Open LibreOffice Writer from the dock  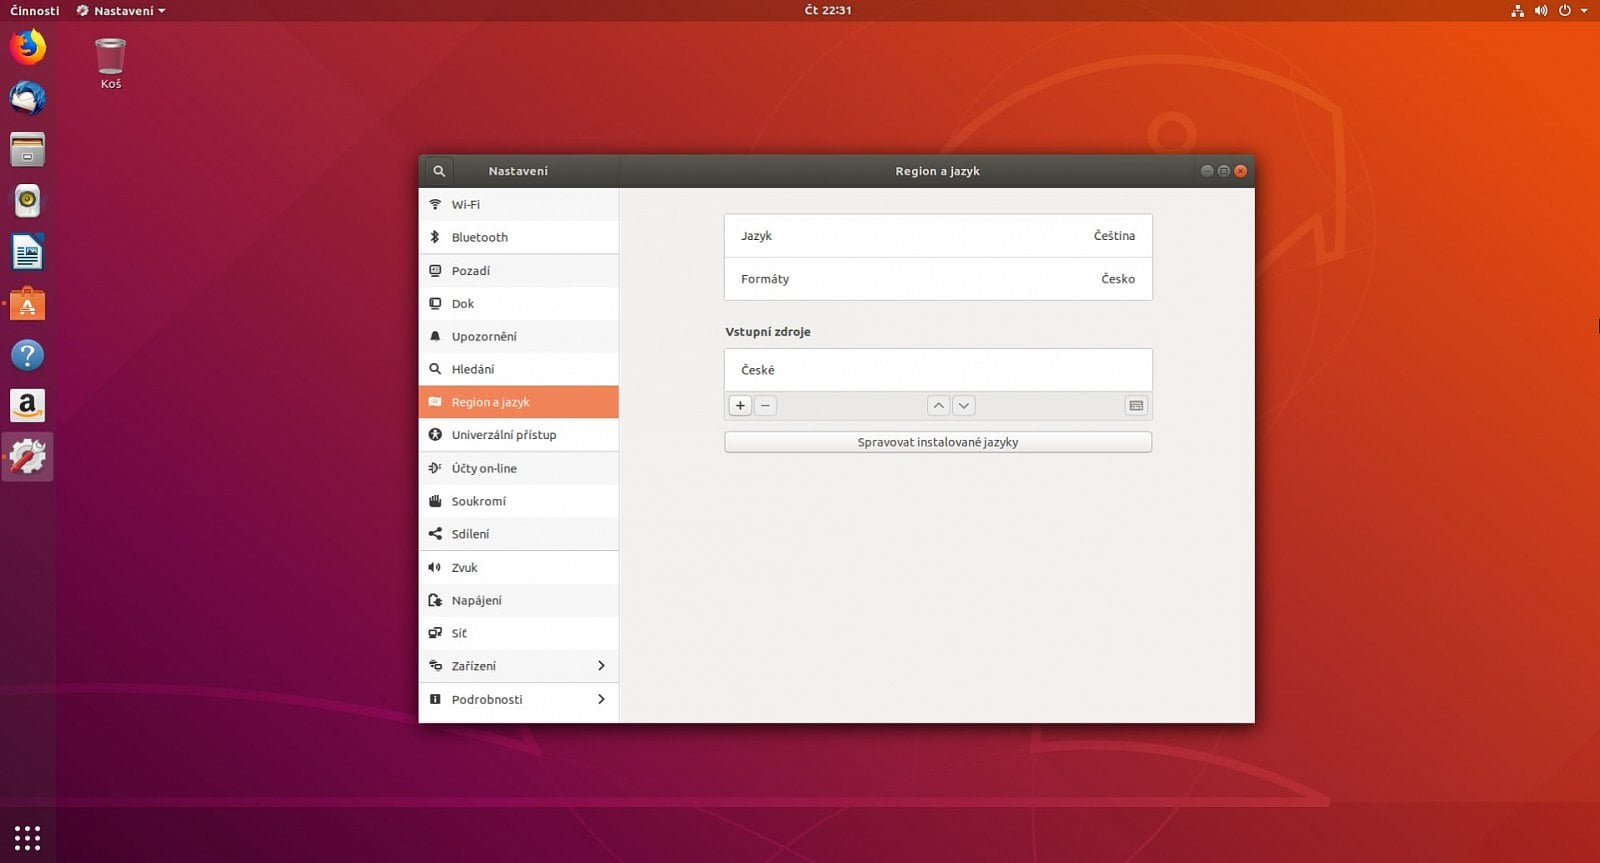click(27, 253)
